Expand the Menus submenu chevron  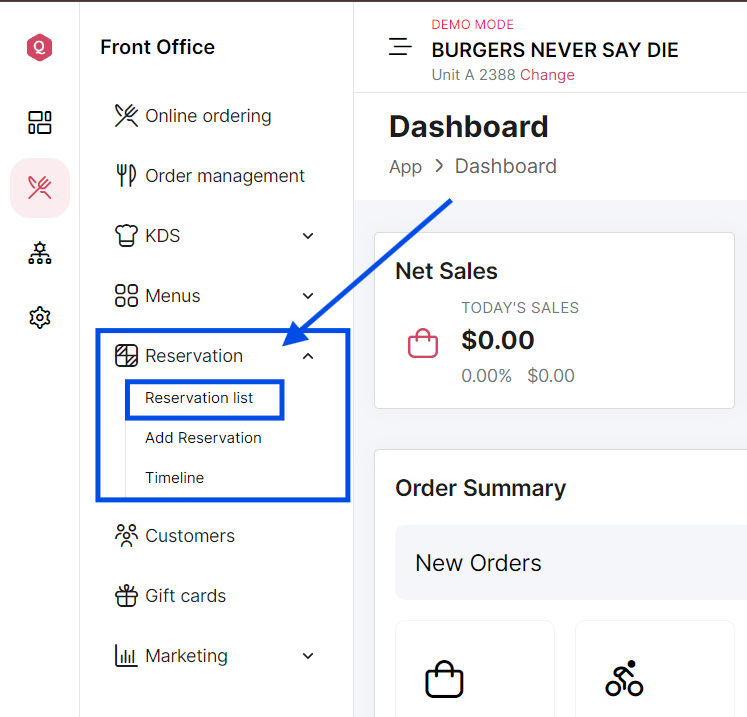pyautogui.click(x=308, y=296)
